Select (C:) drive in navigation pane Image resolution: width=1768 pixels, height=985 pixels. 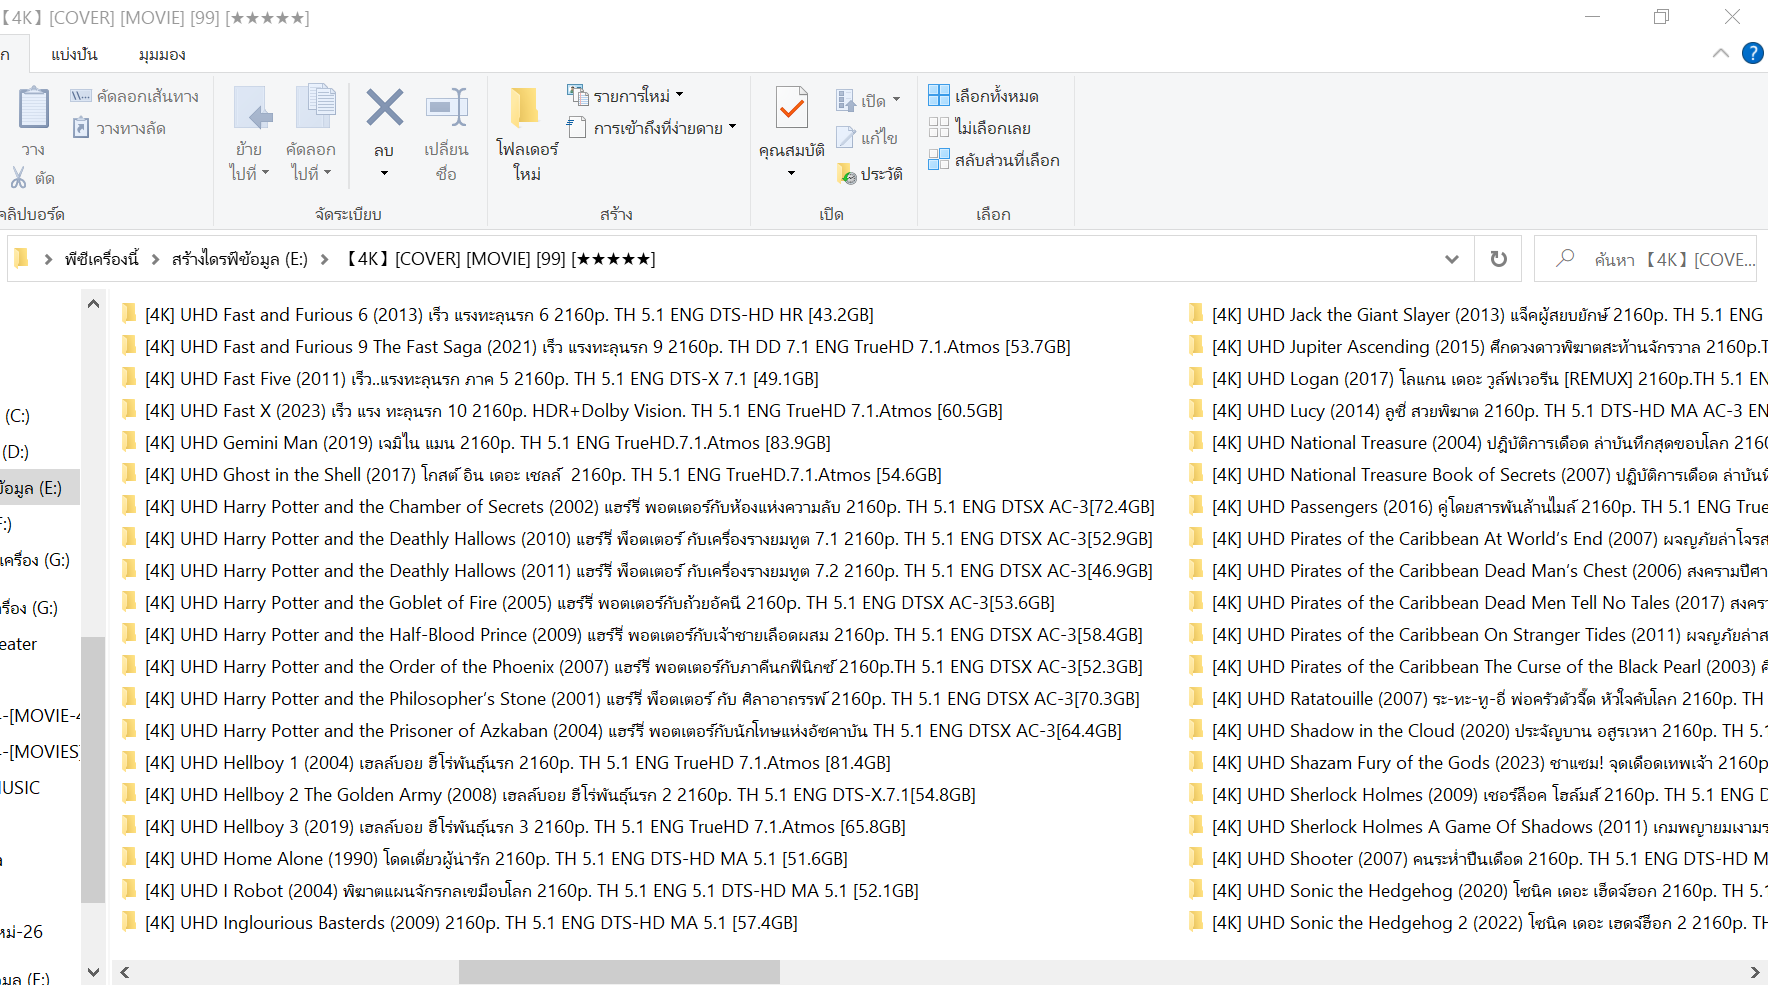click(x=17, y=416)
